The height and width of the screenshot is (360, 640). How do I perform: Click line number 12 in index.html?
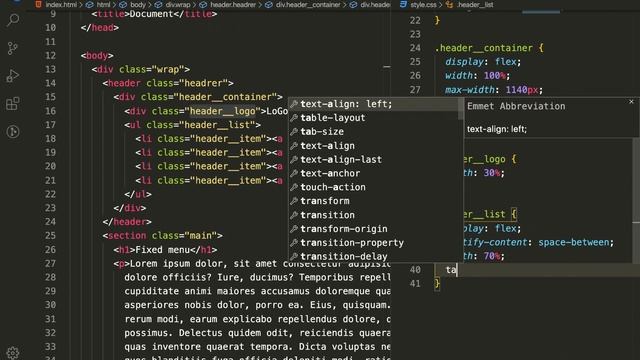50,56
